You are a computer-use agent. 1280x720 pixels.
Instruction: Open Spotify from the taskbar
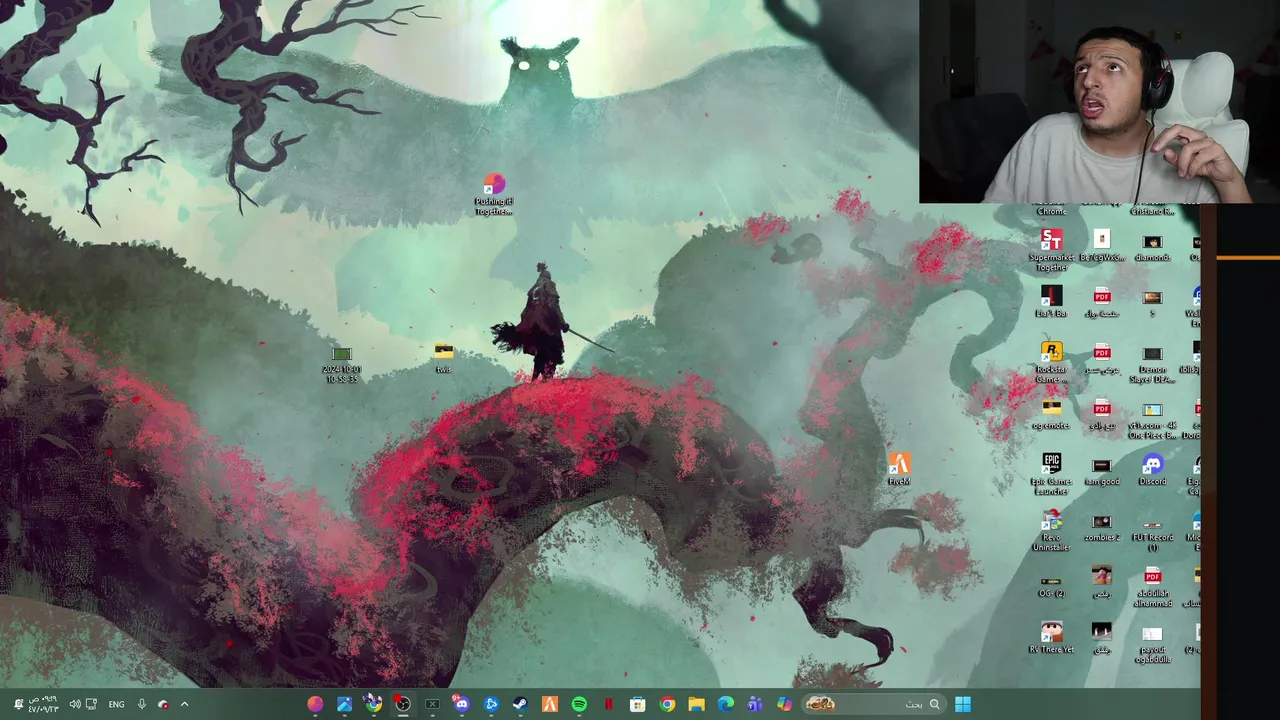(579, 704)
